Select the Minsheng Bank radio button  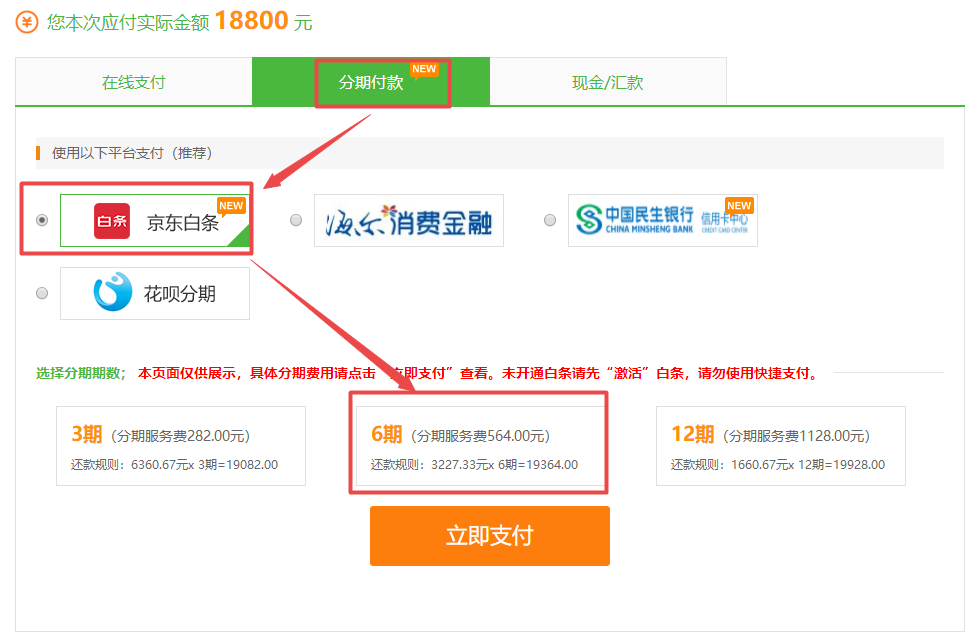pos(550,220)
